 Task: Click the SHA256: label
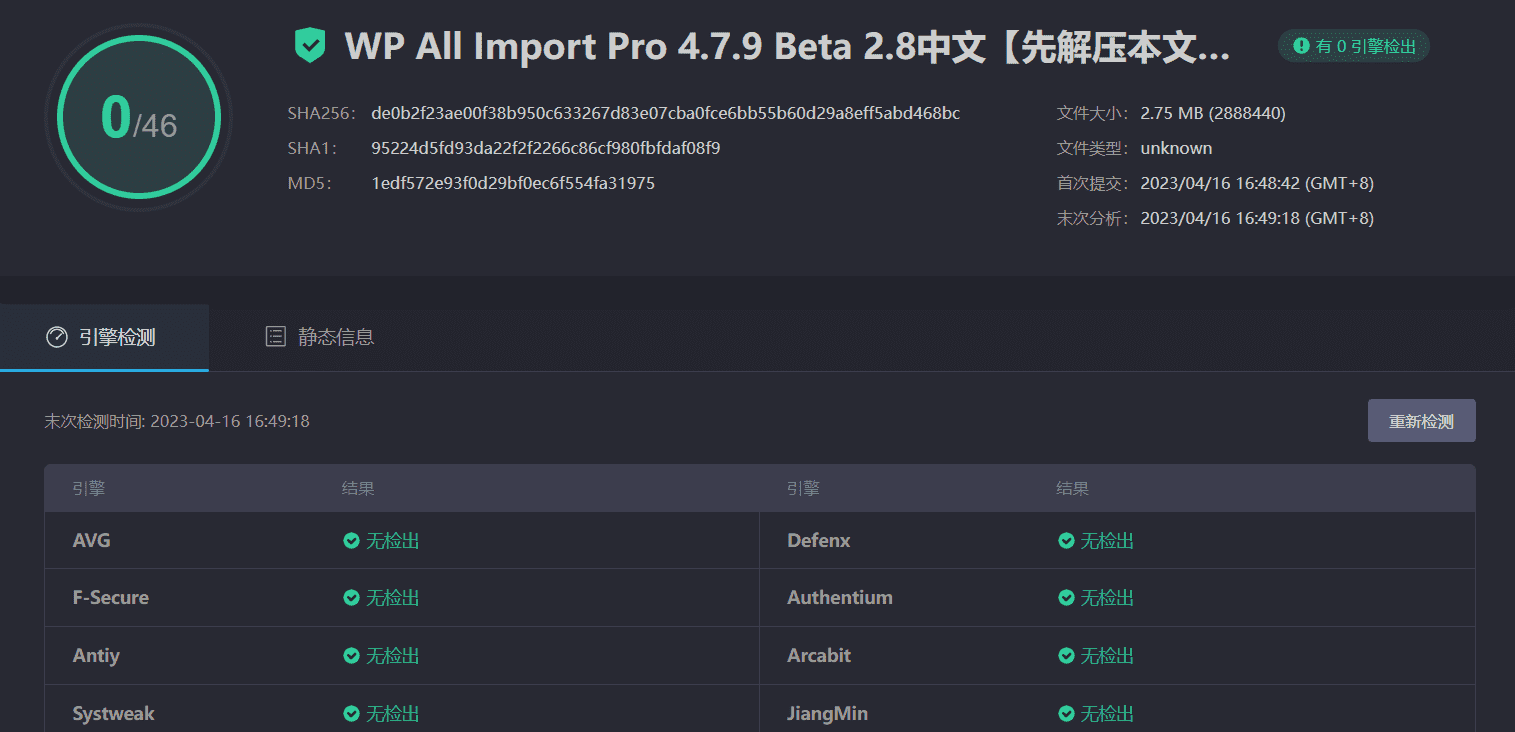(x=322, y=113)
